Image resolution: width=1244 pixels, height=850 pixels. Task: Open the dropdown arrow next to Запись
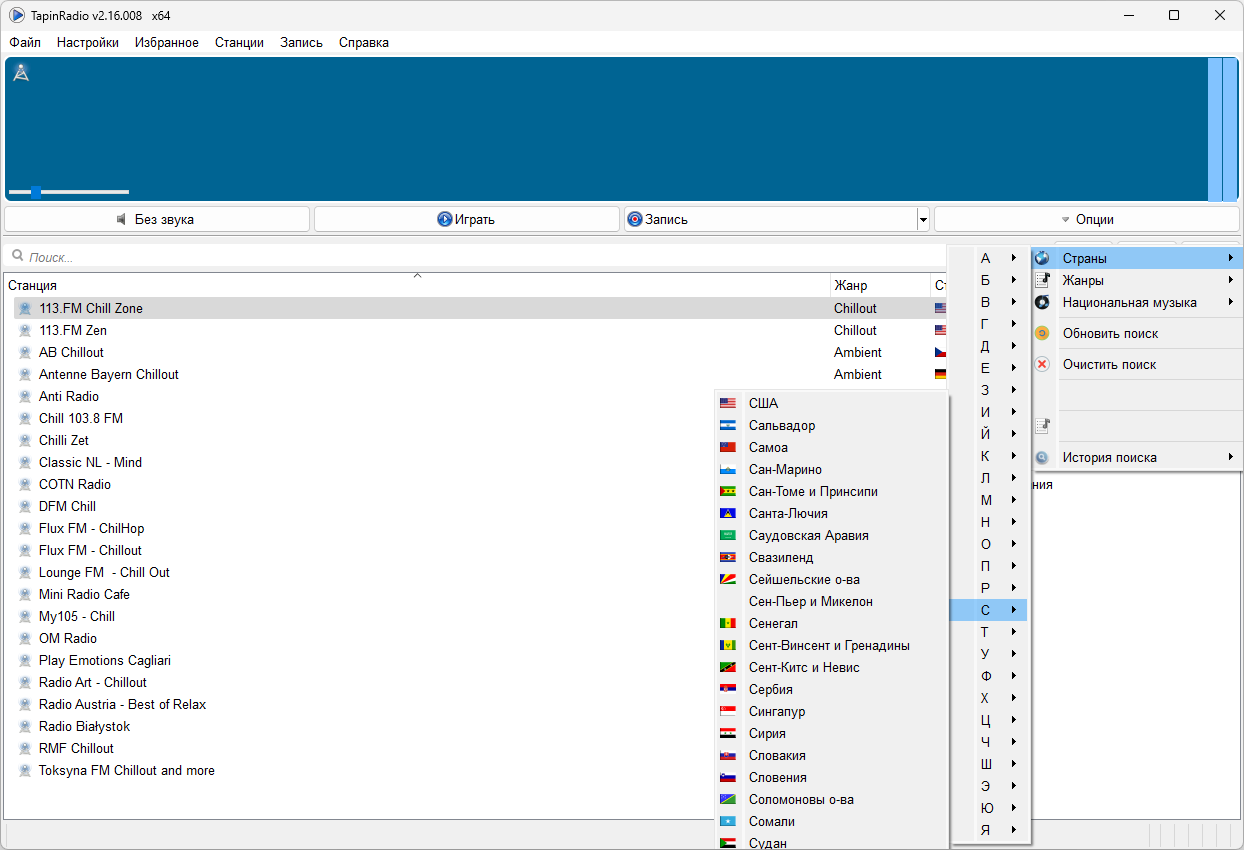pyautogui.click(x=923, y=219)
